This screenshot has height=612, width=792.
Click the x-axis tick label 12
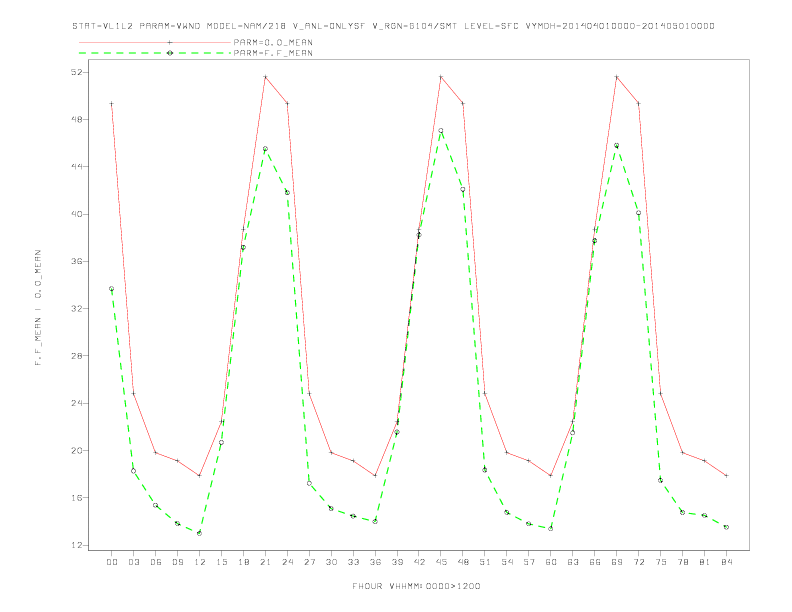point(200,562)
